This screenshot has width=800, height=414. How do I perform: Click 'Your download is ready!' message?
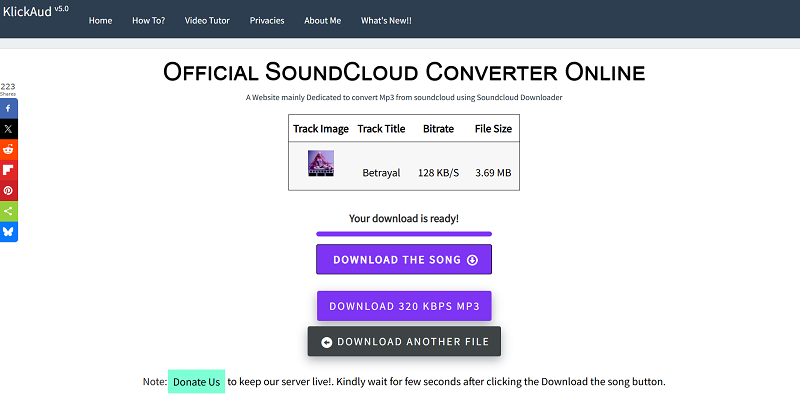pos(404,218)
